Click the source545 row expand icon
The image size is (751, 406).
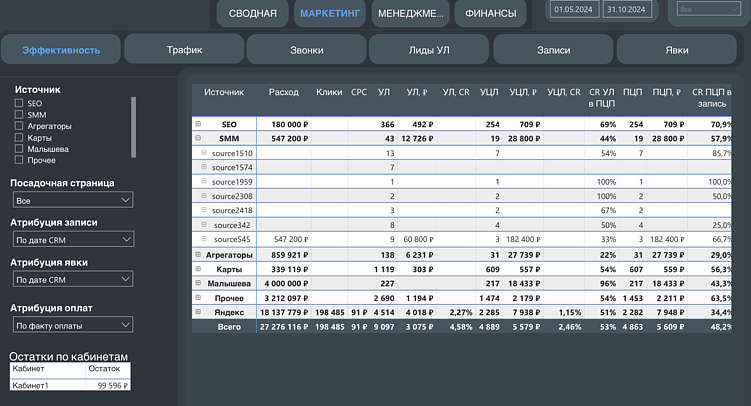203,240
